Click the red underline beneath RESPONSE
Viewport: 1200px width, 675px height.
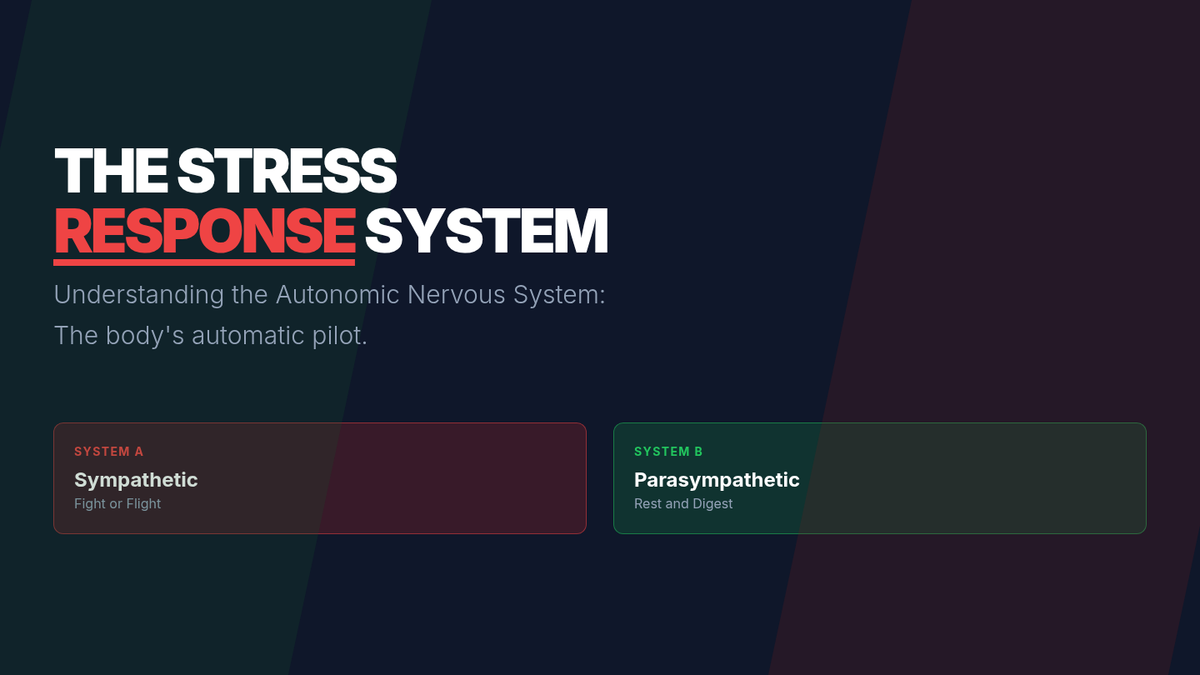(204, 262)
